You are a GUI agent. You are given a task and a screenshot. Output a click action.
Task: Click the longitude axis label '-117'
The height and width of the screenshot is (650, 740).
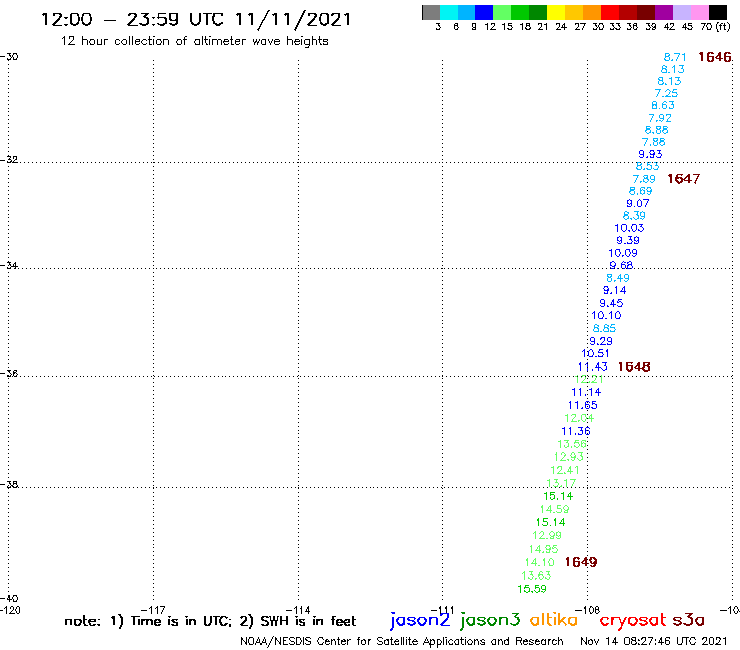click(x=153, y=610)
